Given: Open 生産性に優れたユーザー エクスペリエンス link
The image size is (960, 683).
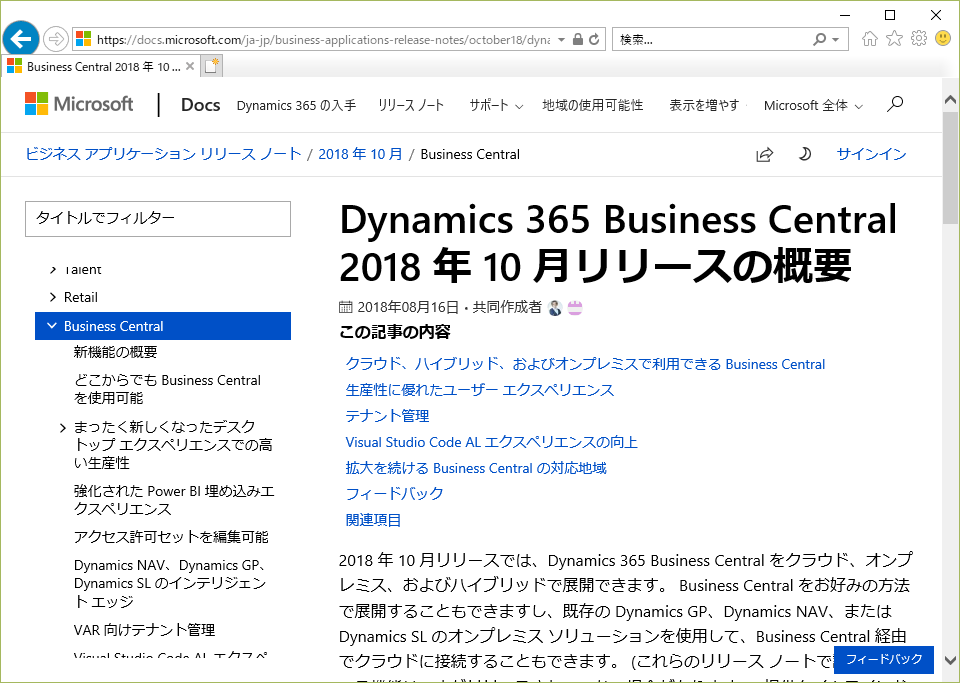Looking at the screenshot, I should click(x=479, y=390).
